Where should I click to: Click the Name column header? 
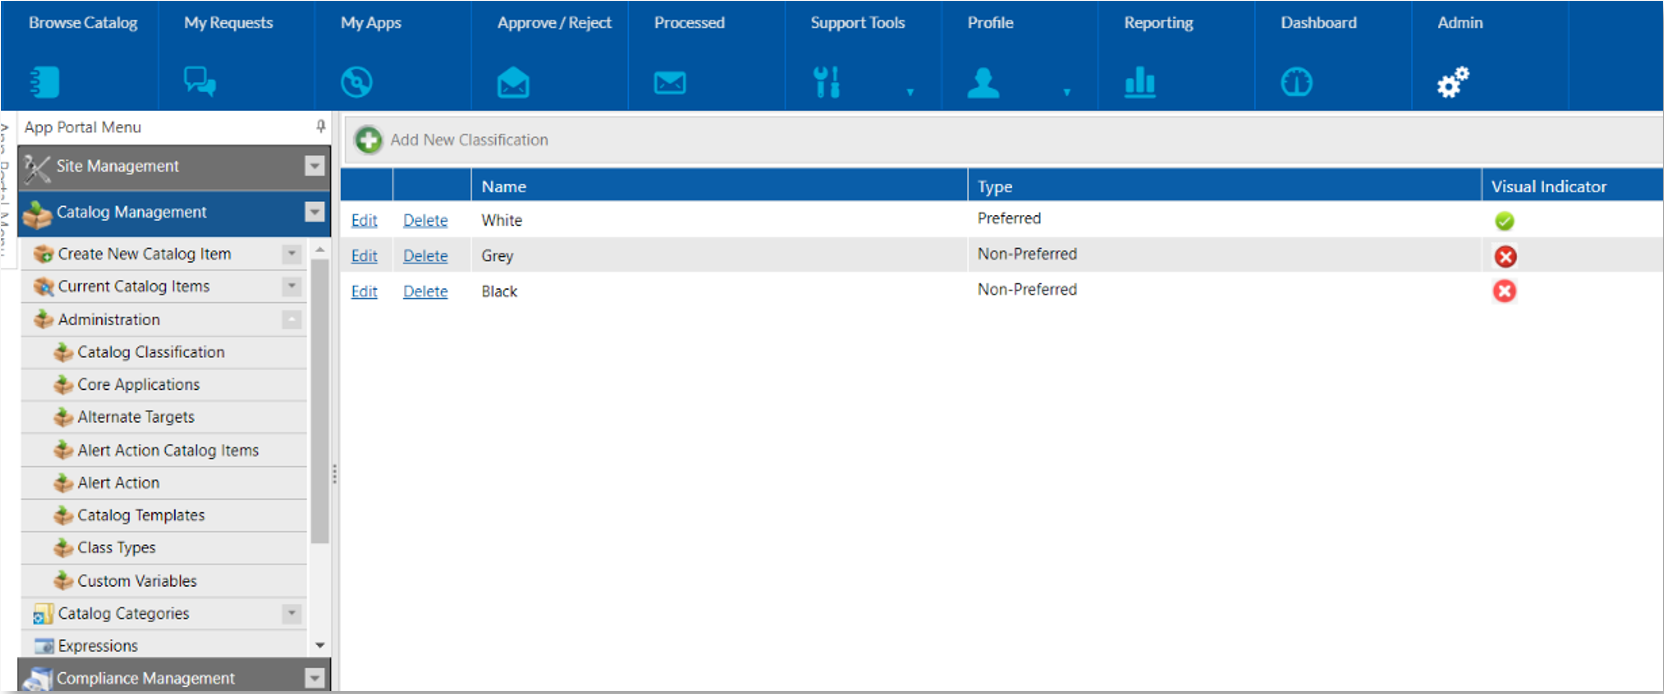click(504, 187)
